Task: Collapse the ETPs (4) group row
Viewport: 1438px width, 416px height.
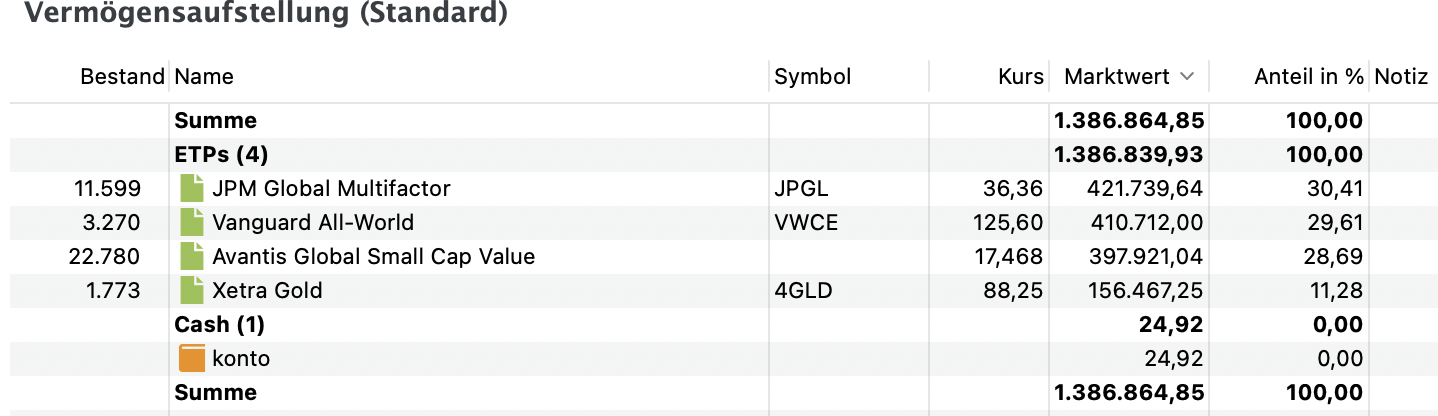Action: 221,154
